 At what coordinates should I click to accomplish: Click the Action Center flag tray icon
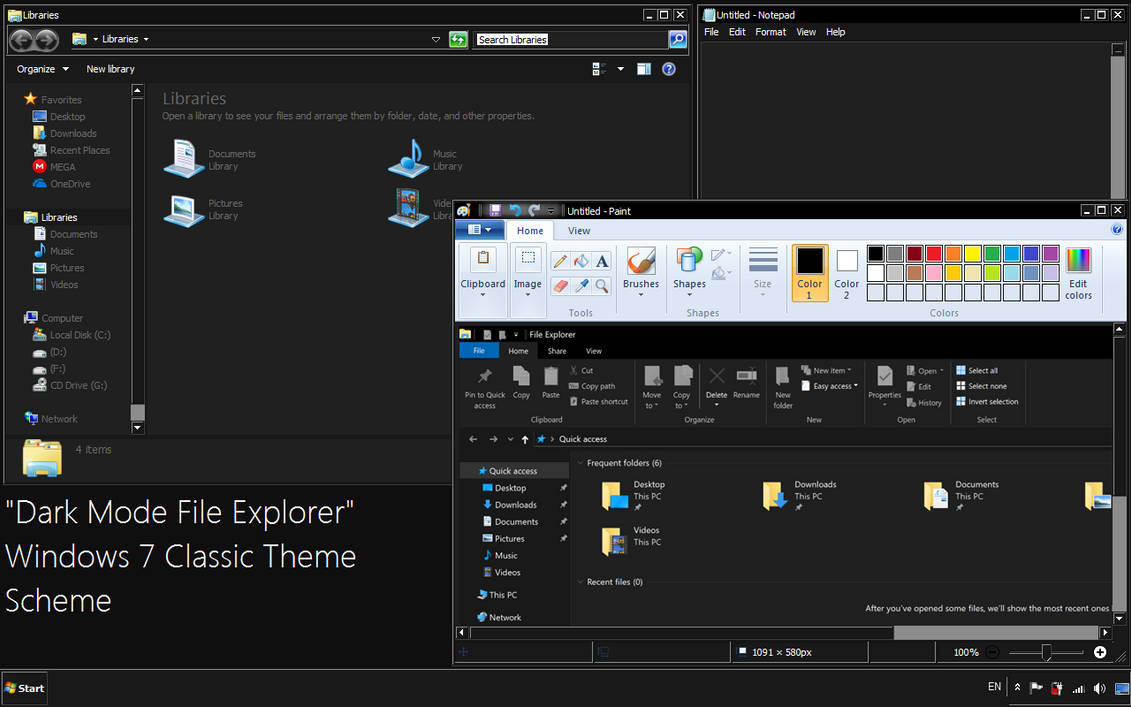coord(1036,688)
